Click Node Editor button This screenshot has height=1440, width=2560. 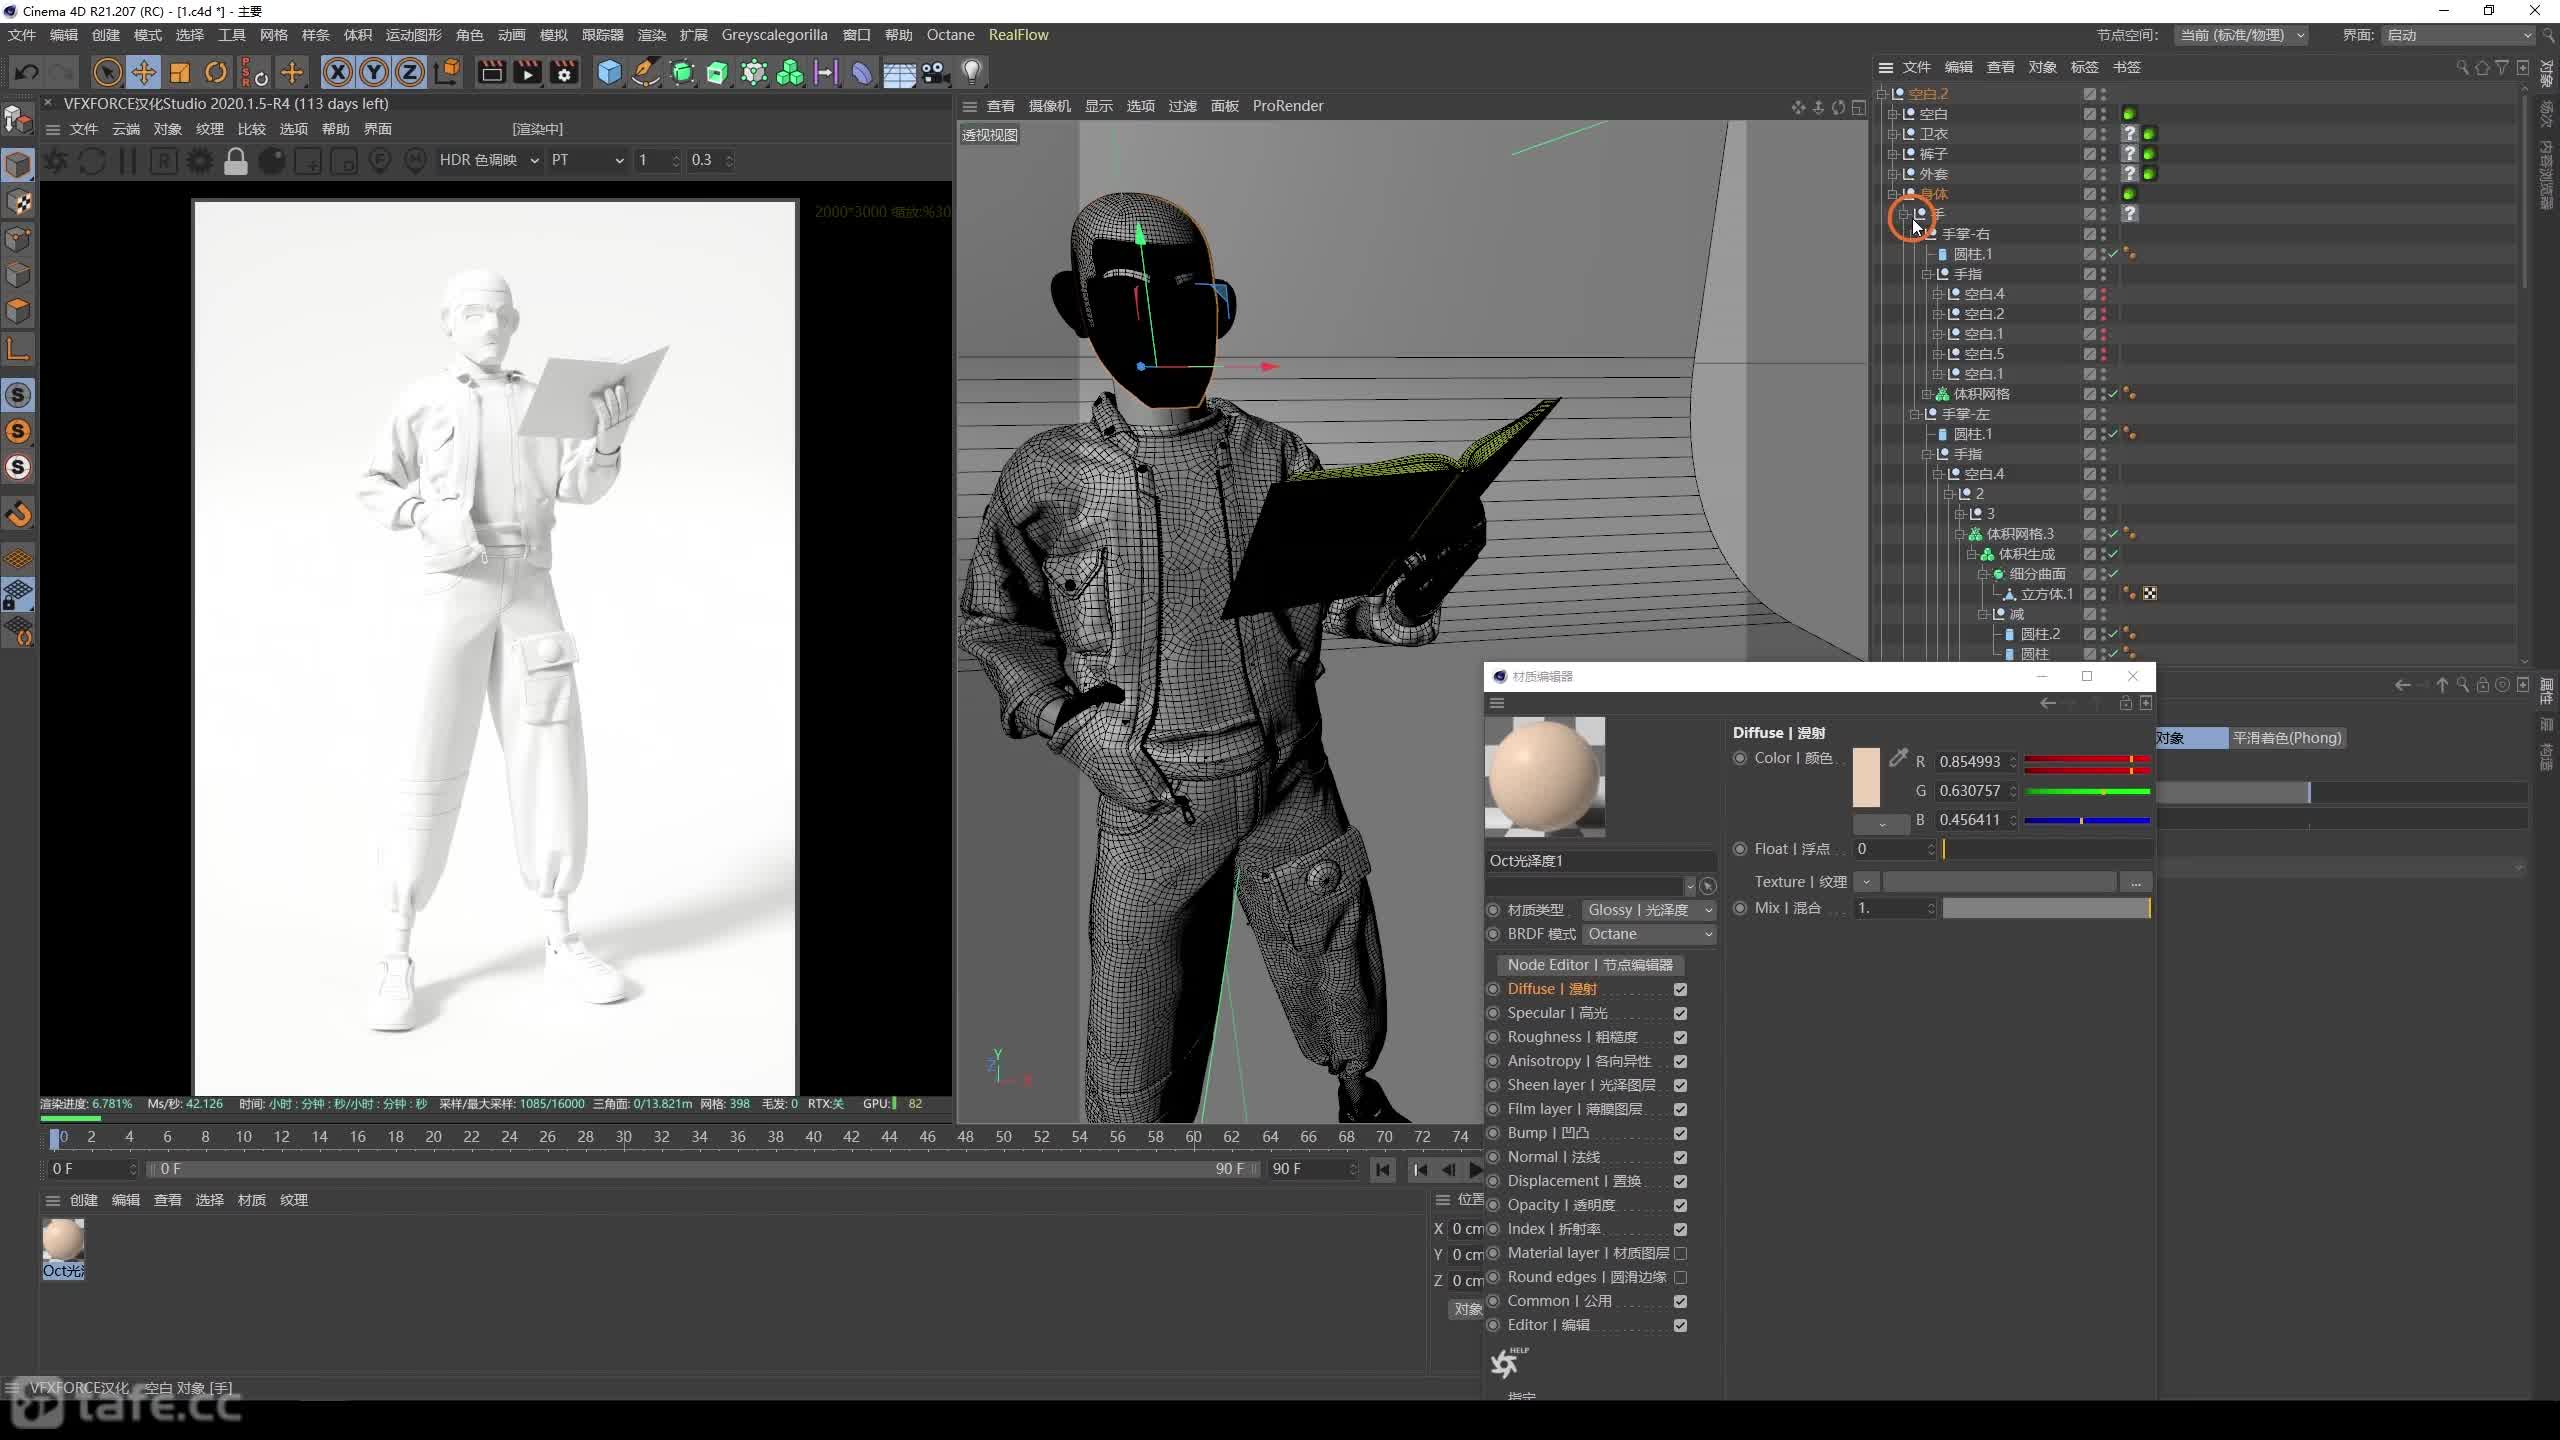1590,965
